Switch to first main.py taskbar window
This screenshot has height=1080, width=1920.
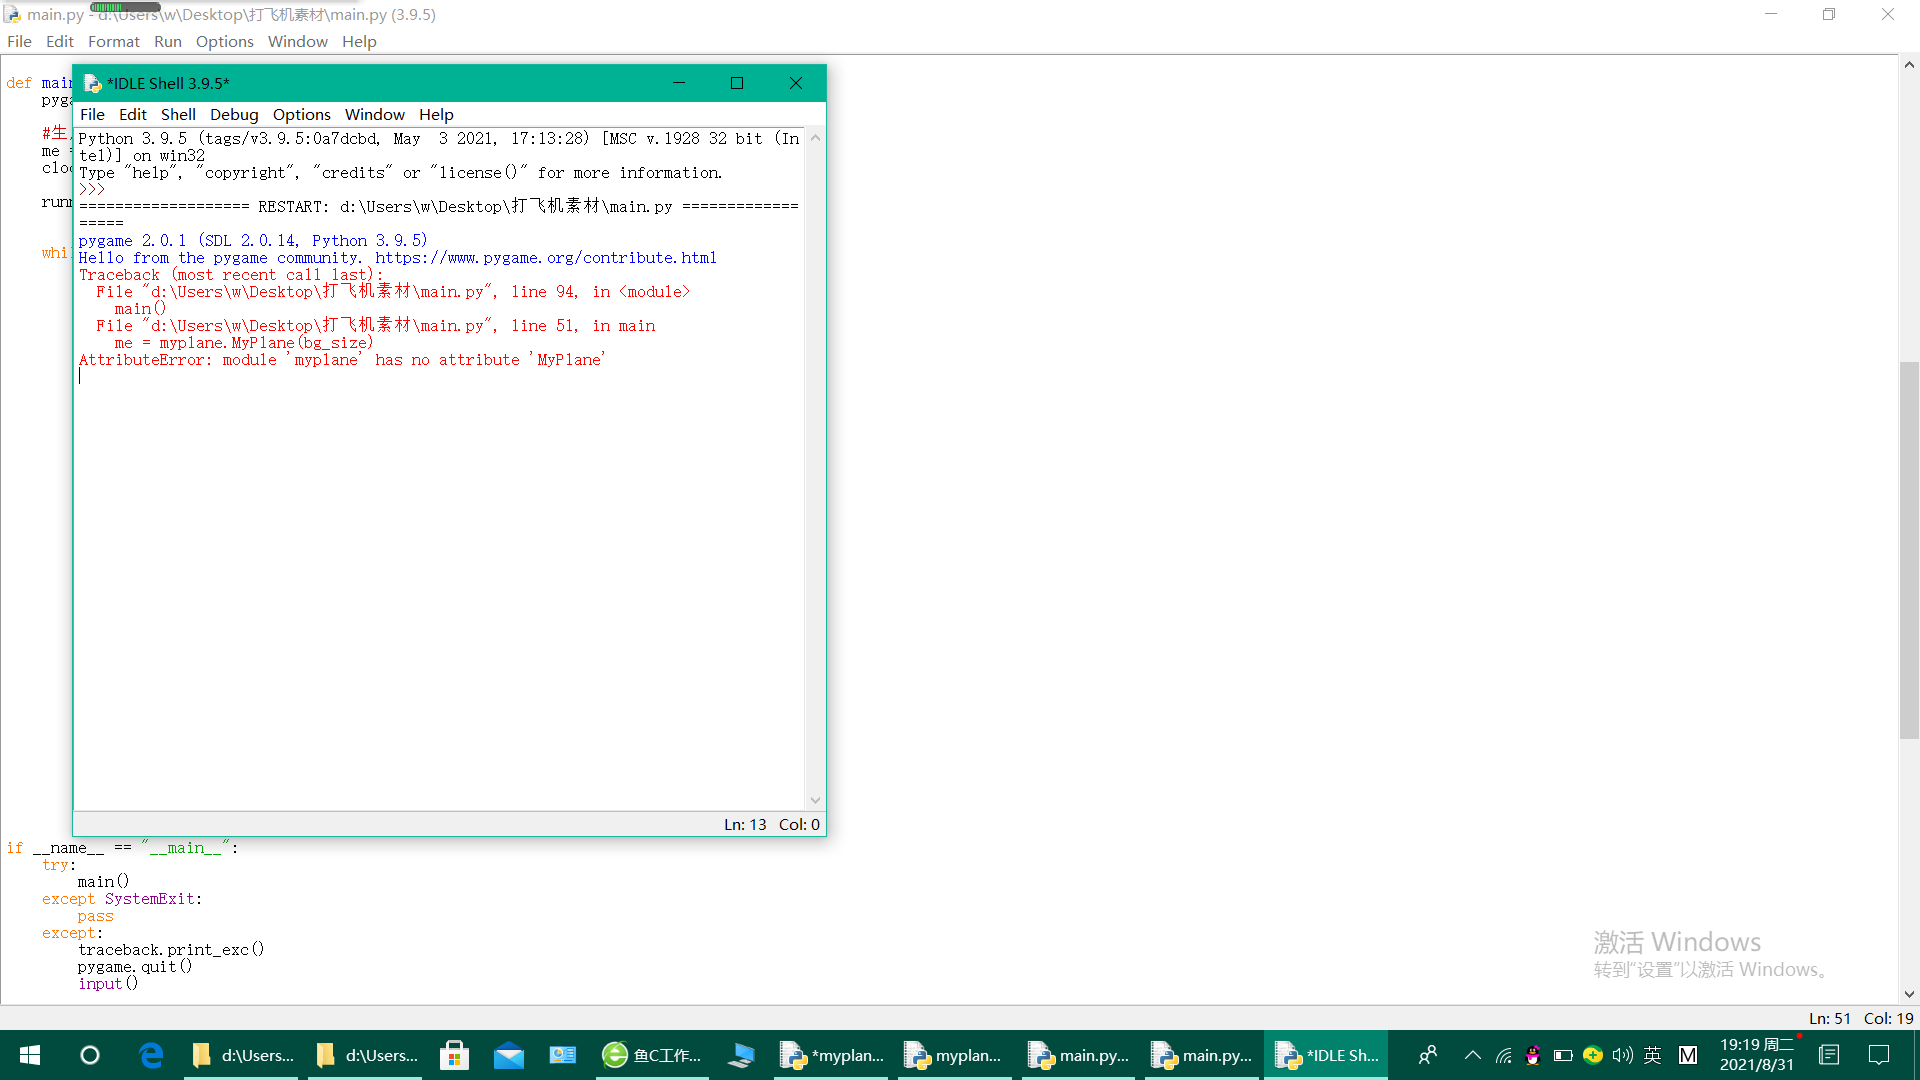tap(1078, 1055)
